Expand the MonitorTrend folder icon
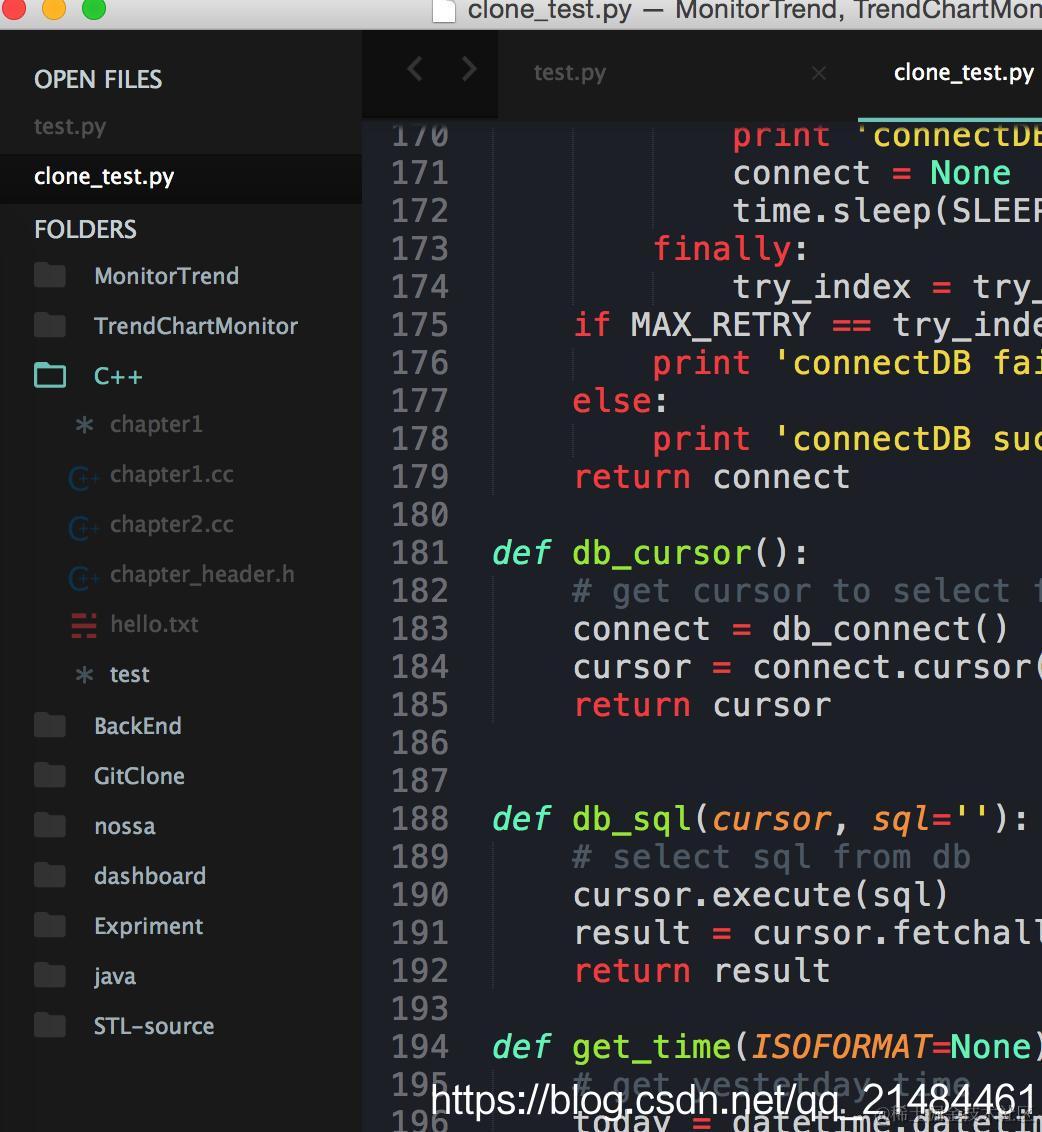Image resolution: width=1042 pixels, height=1132 pixels. tap(50, 275)
